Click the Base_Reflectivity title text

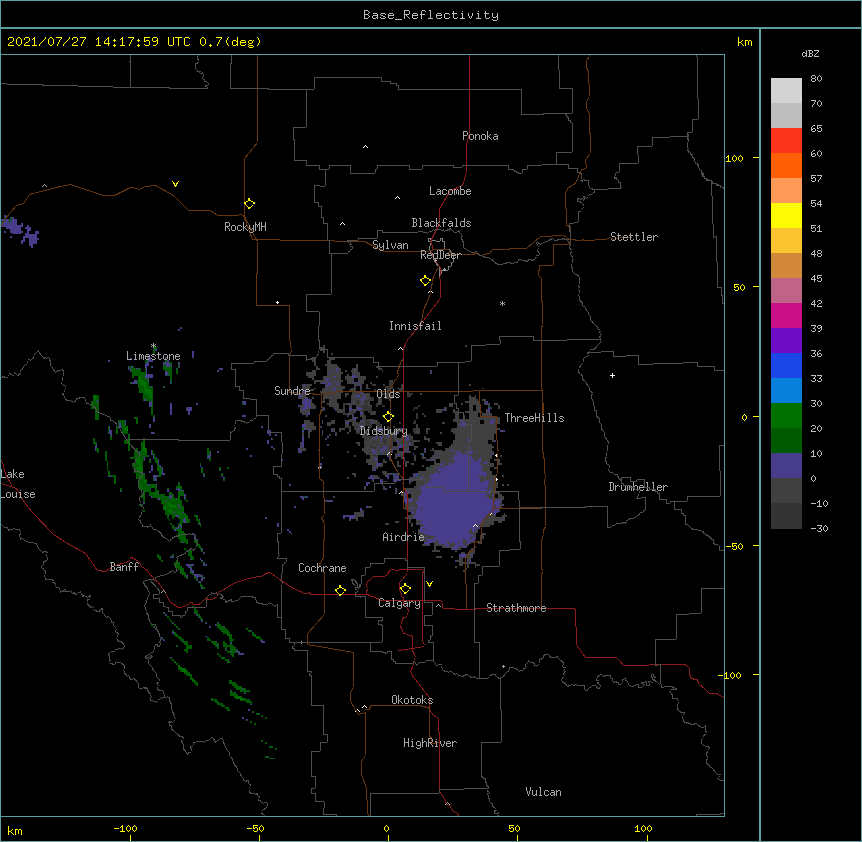point(431,15)
